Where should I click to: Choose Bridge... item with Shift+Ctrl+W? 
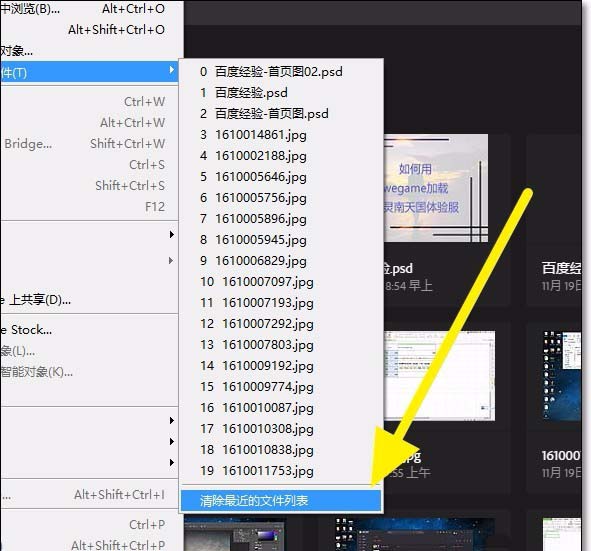click(x=89, y=144)
